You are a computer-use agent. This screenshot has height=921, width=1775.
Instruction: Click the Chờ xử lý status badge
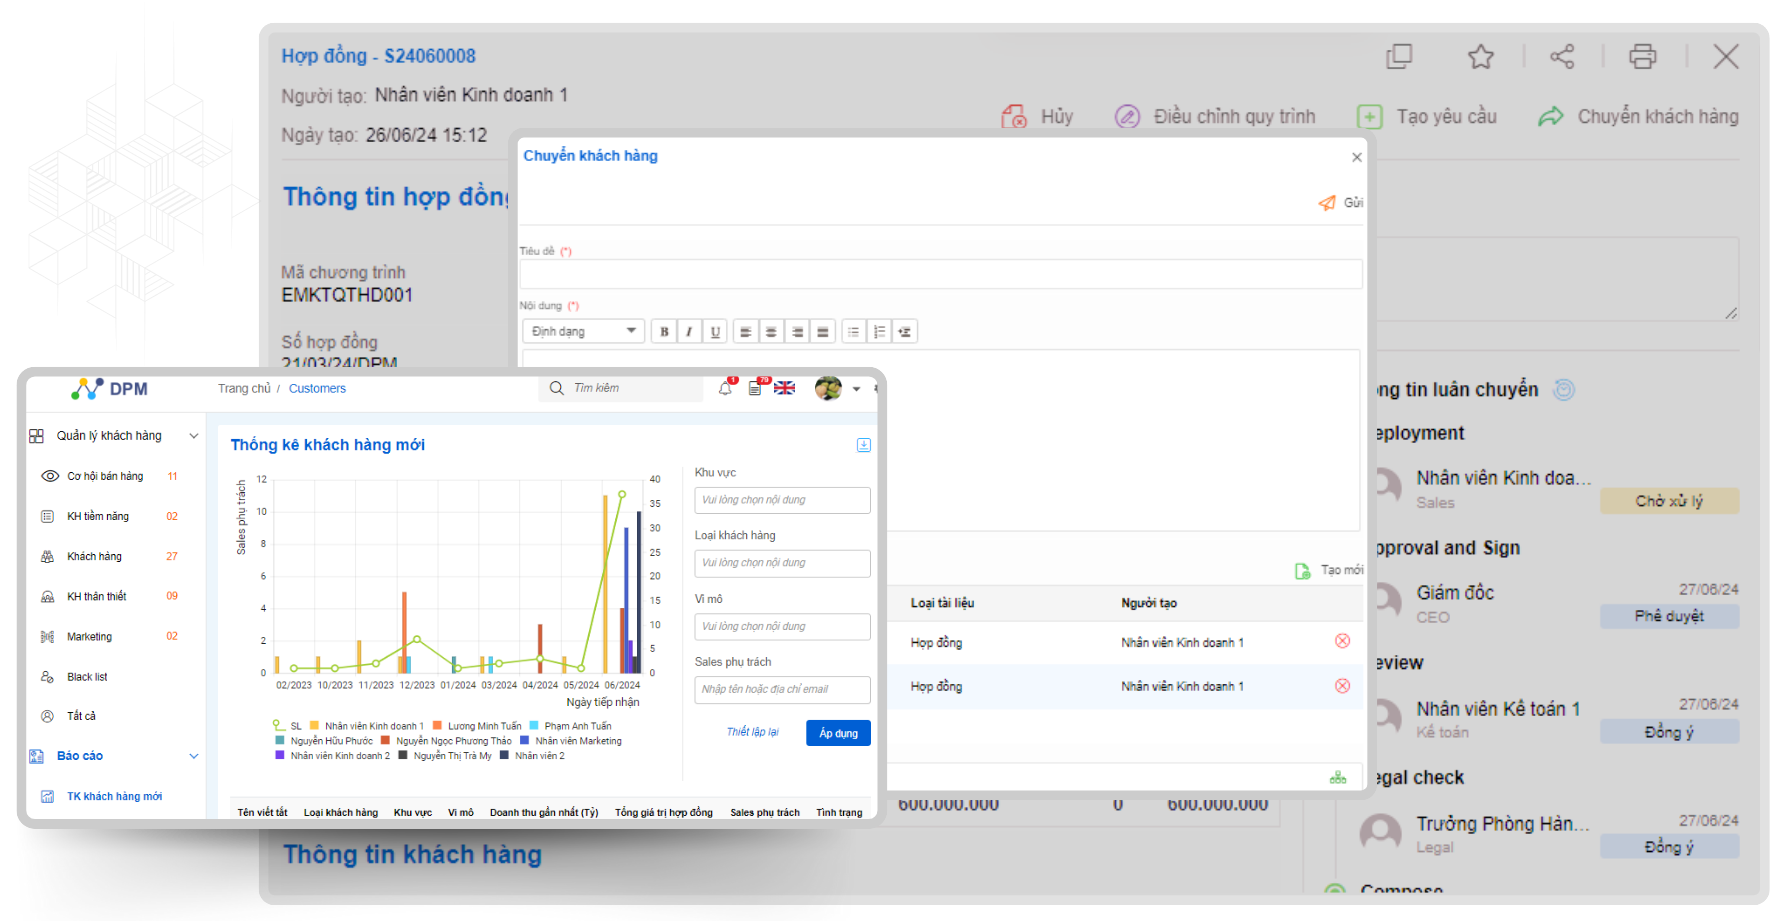pos(1670,501)
